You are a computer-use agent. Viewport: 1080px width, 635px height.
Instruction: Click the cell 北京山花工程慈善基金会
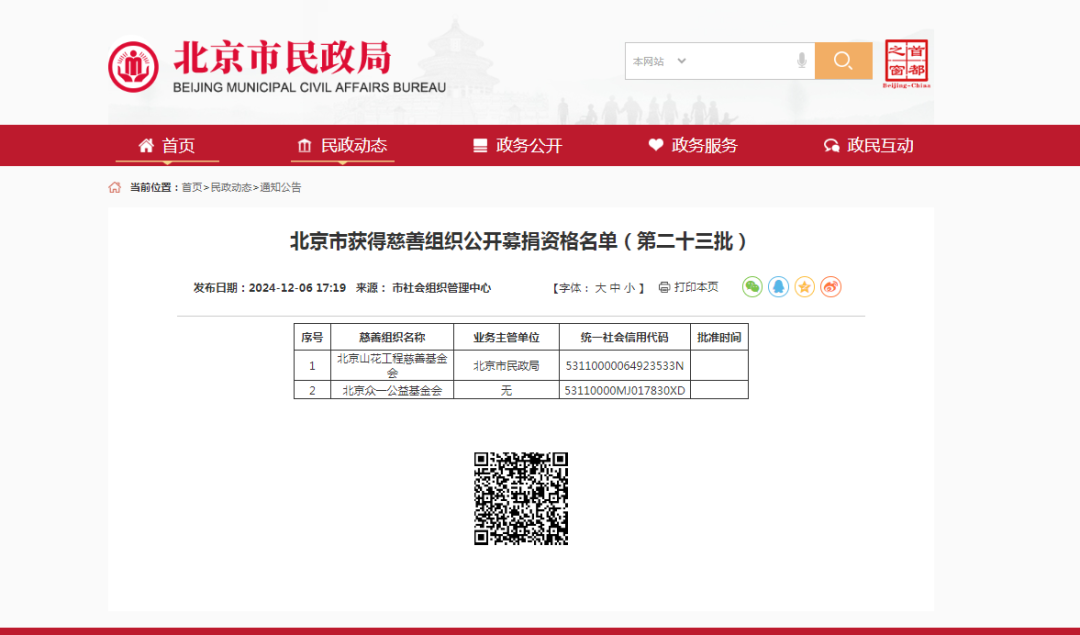pos(392,365)
